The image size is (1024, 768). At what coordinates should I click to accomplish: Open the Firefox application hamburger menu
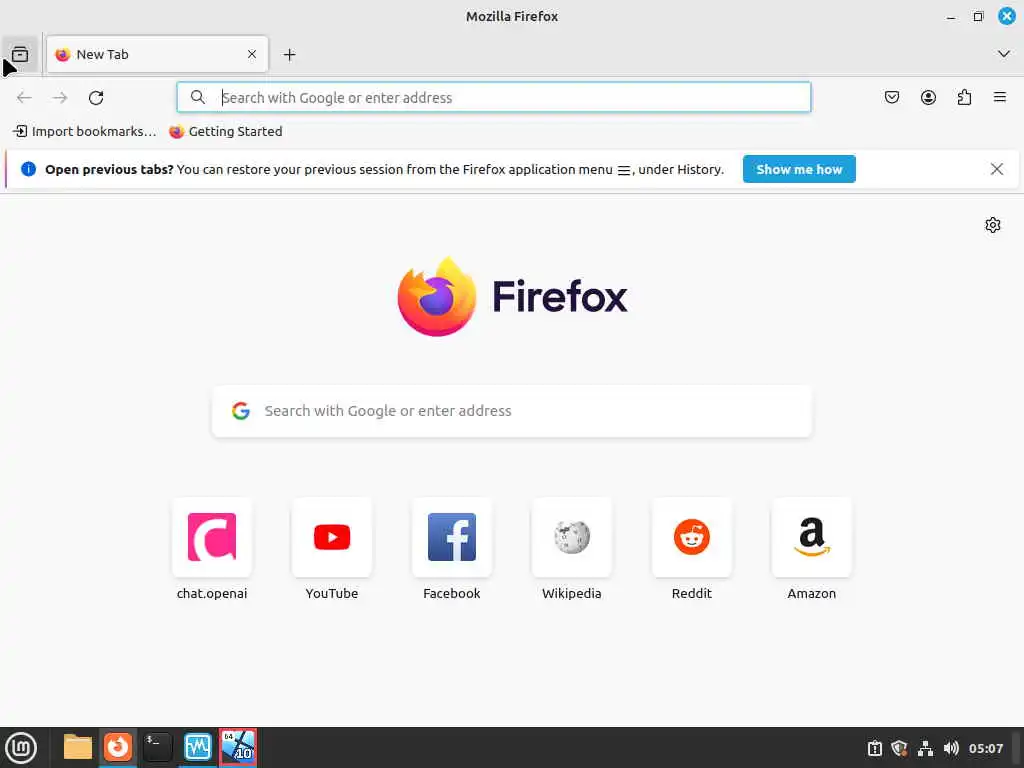tap(1000, 97)
